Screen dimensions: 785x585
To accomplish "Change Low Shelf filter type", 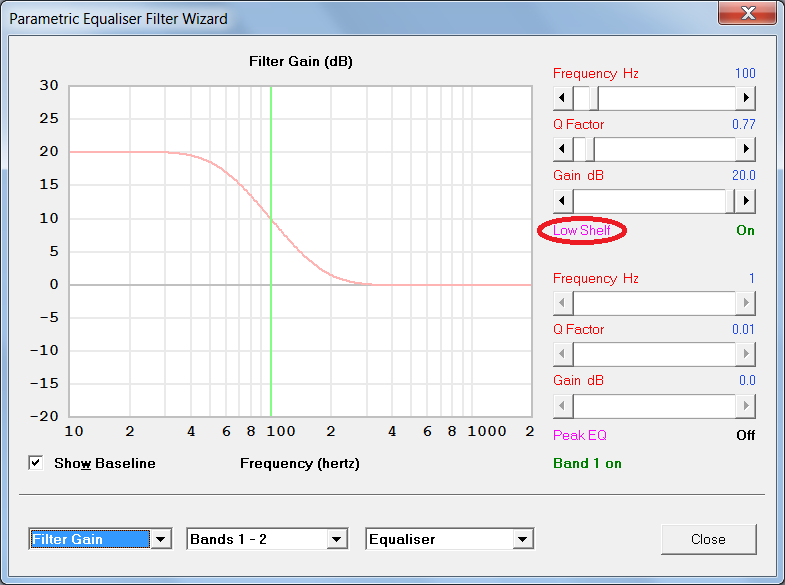I will [582, 230].
